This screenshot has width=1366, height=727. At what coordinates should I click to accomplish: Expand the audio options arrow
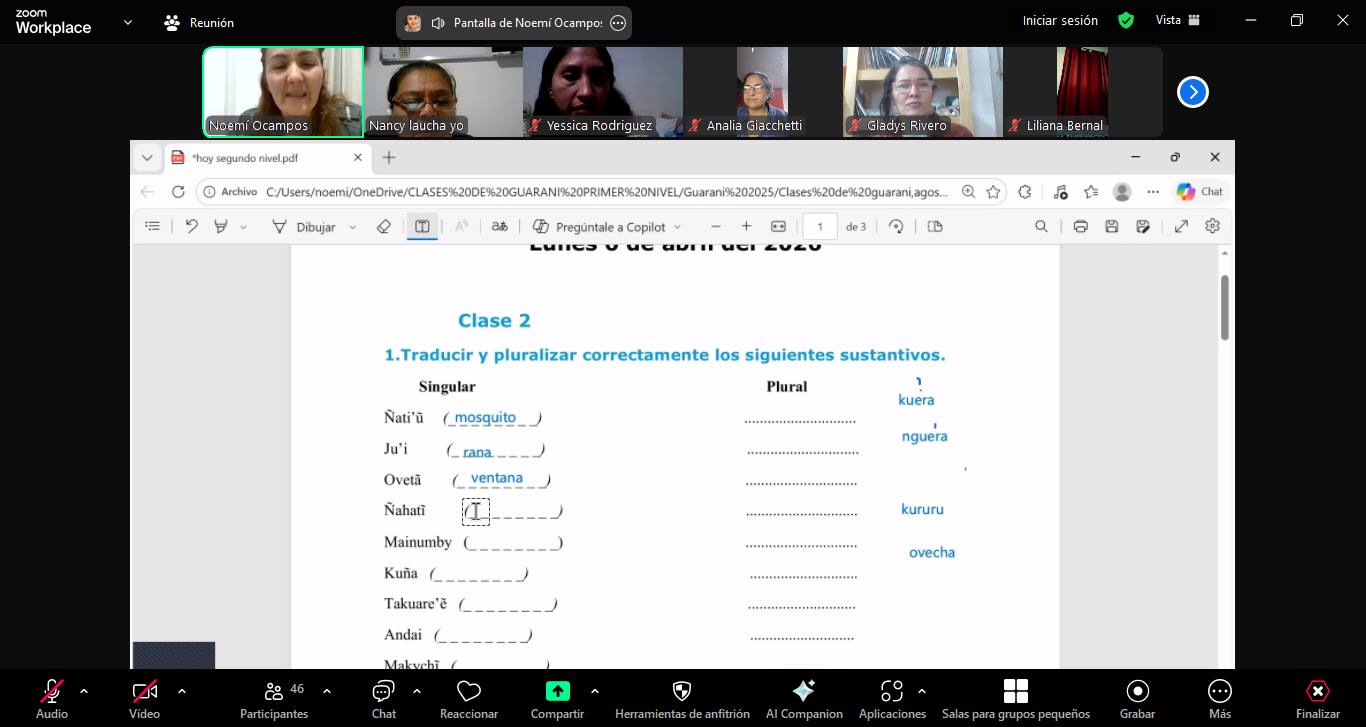84,690
